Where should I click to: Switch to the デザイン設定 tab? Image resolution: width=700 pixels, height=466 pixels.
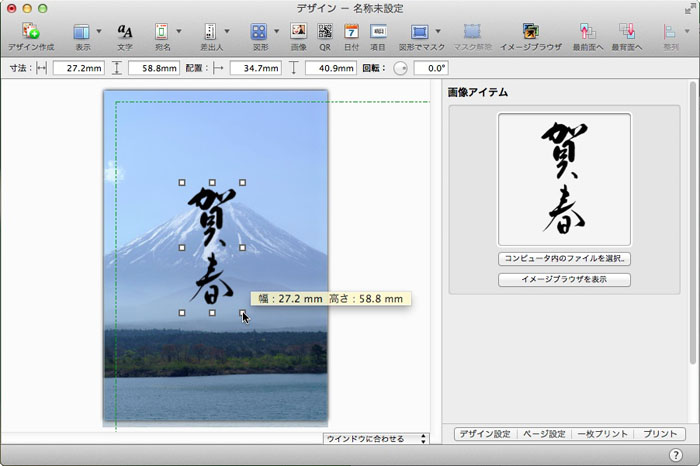click(485, 434)
